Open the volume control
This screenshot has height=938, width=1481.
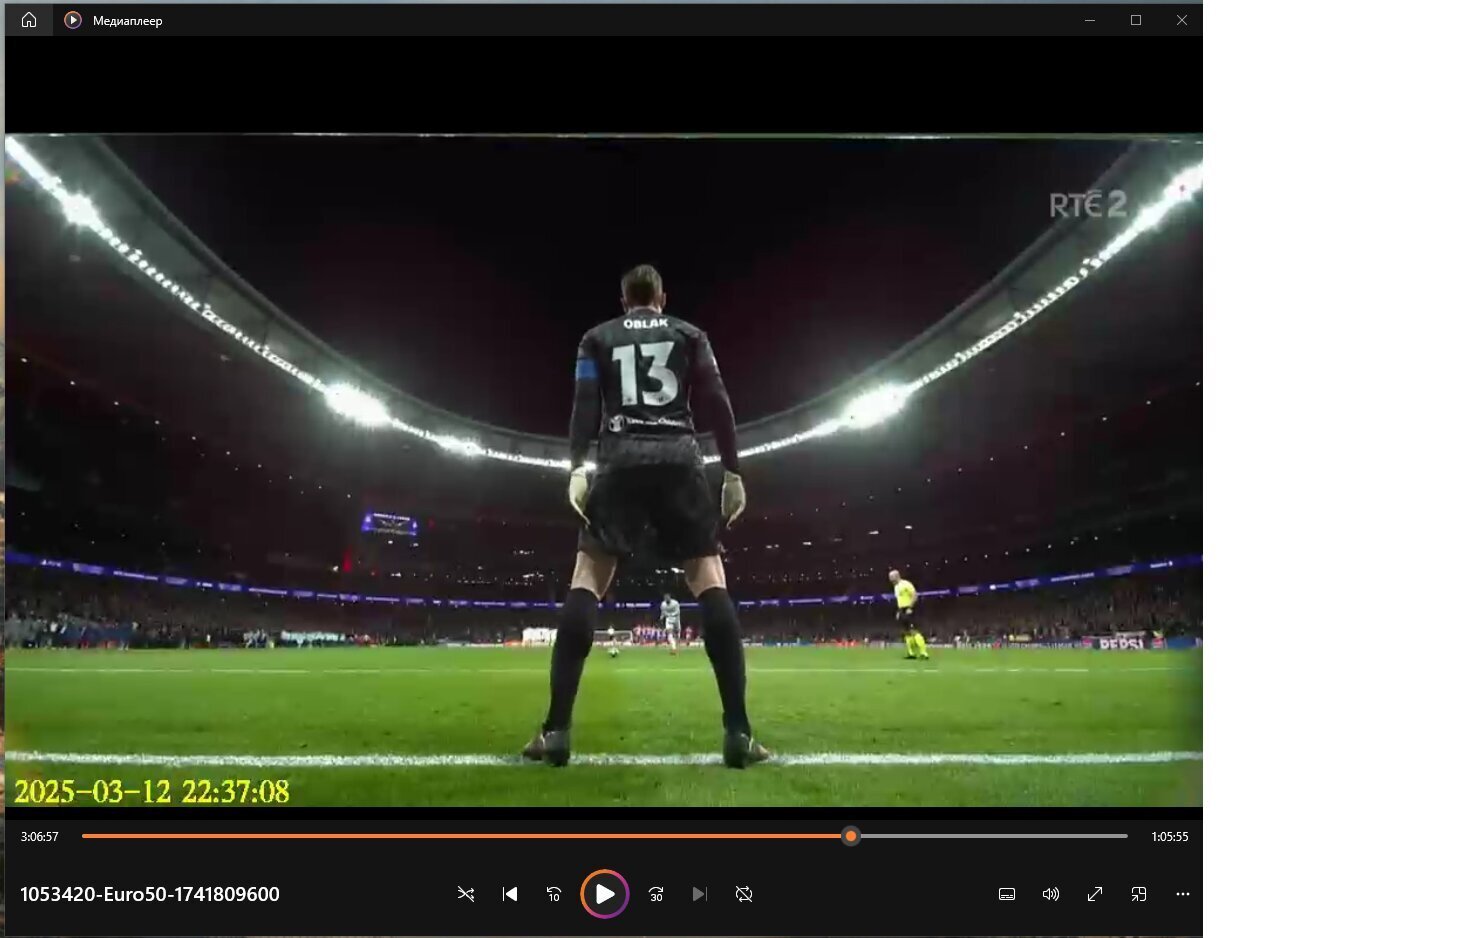click(1051, 894)
